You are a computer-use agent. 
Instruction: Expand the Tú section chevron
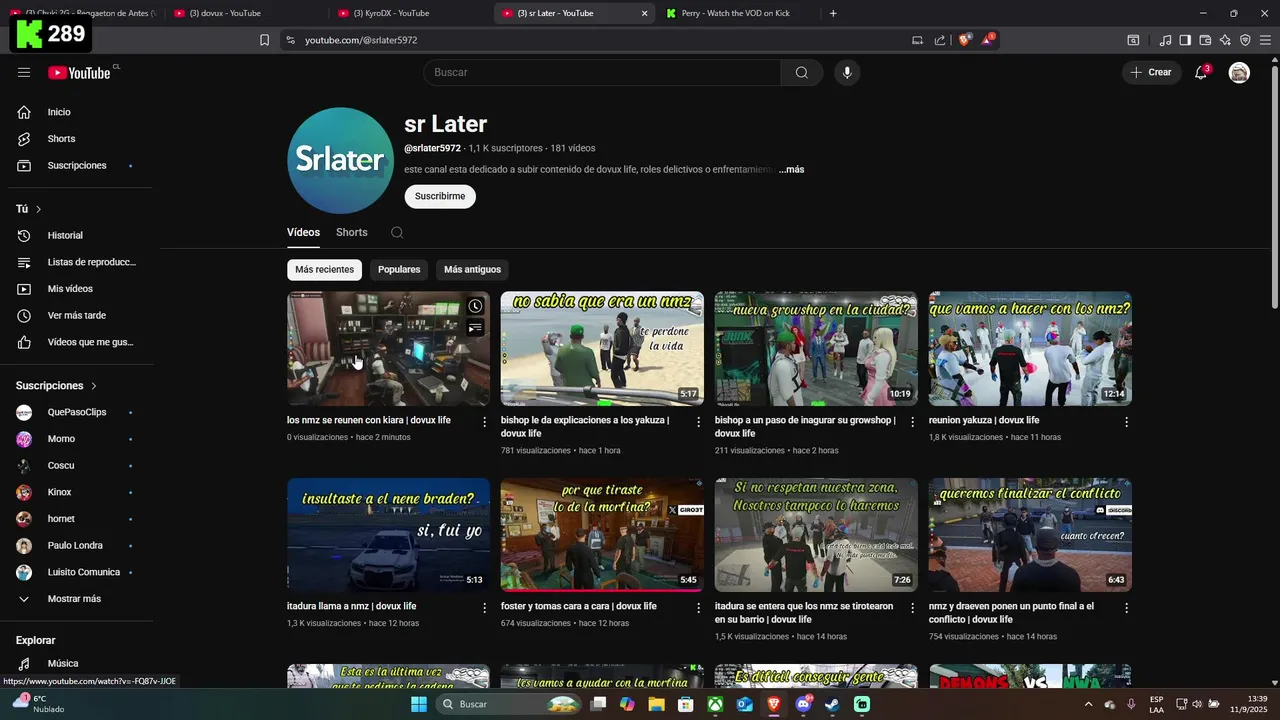coord(38,209)
